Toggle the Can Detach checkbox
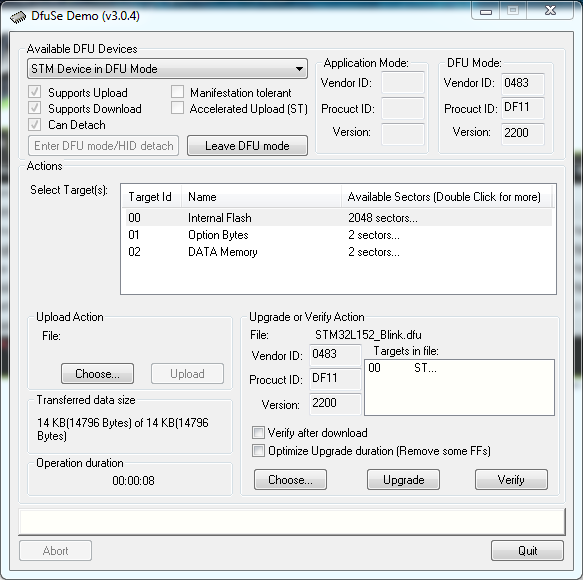This screenshot has width=583, height=580. pos(35,124)
